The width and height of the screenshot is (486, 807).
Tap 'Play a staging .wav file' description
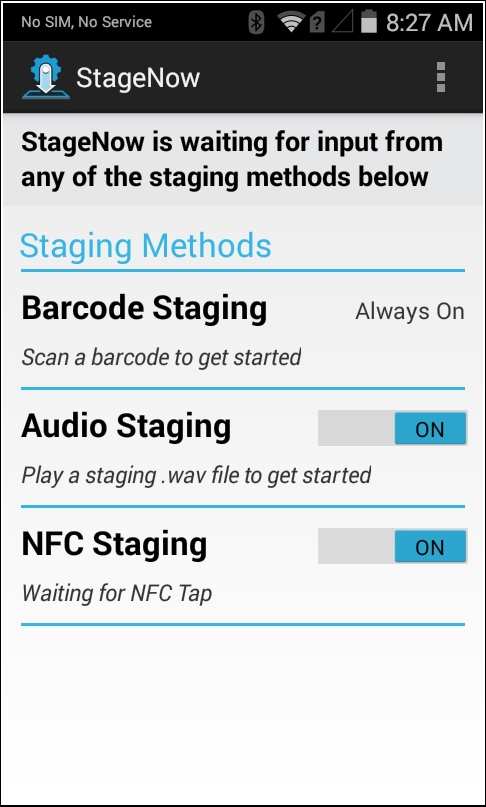coord(196,475)
